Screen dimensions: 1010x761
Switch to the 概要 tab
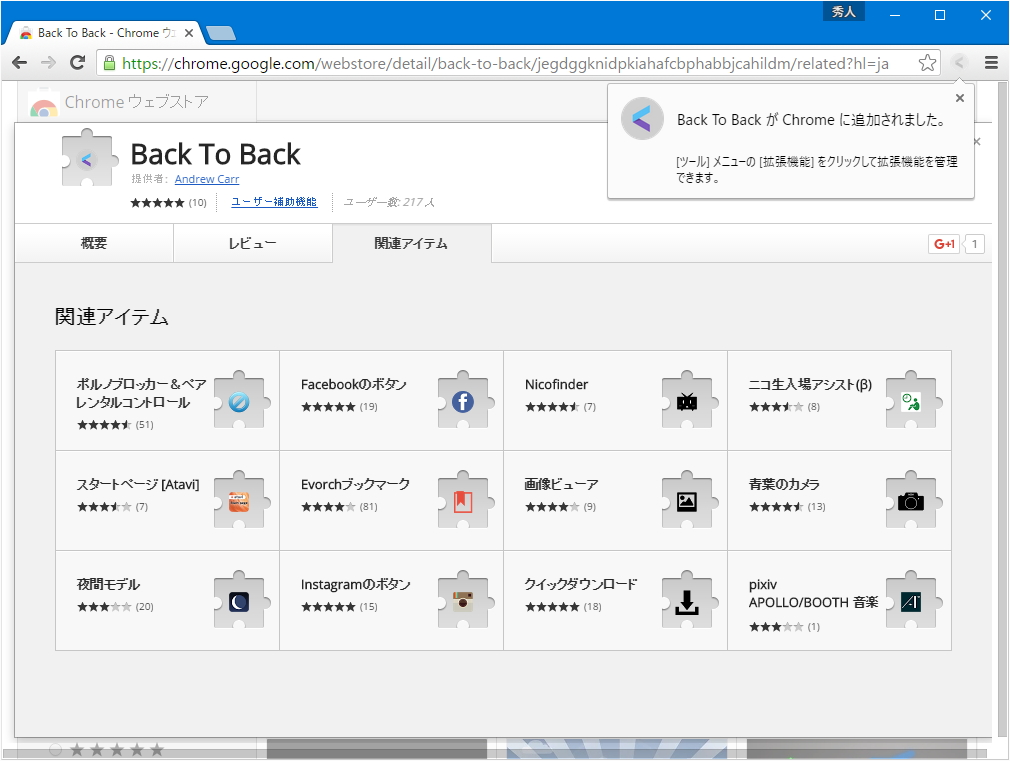coord(93,243)
